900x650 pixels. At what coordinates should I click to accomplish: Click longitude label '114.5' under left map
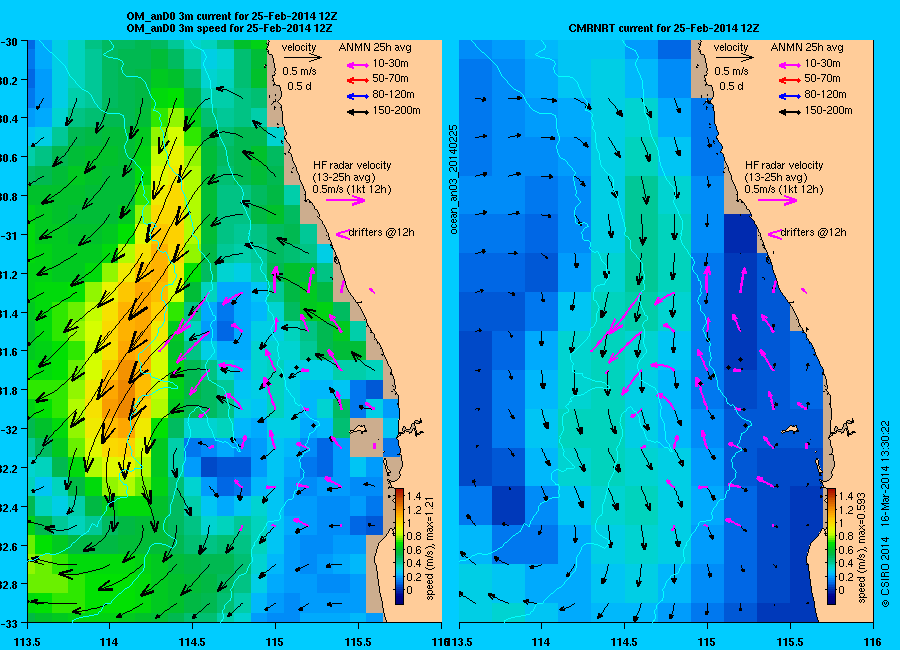point(192,642)
